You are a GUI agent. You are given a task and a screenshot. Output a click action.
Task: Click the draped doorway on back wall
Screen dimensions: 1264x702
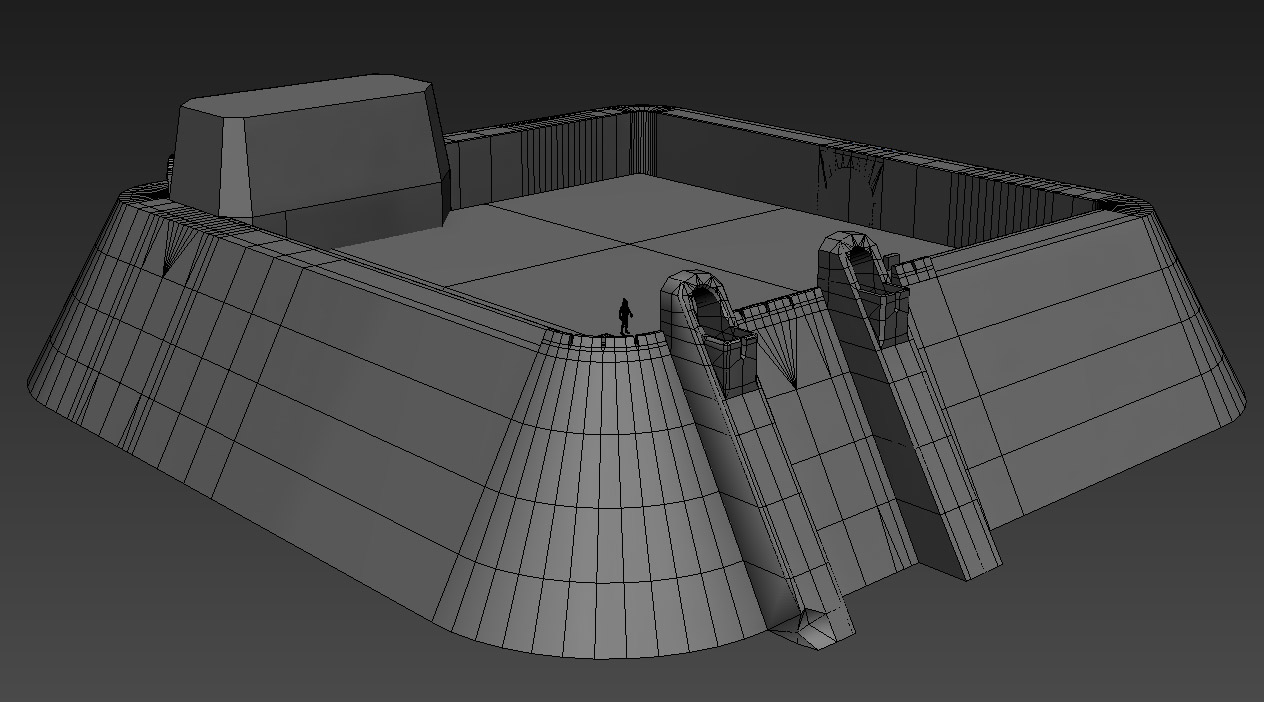pyautogui.click(x=848, y=182)
